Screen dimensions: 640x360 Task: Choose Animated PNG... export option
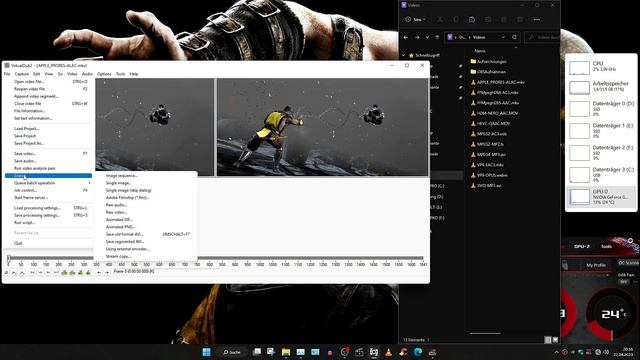[x=146, y=227]
